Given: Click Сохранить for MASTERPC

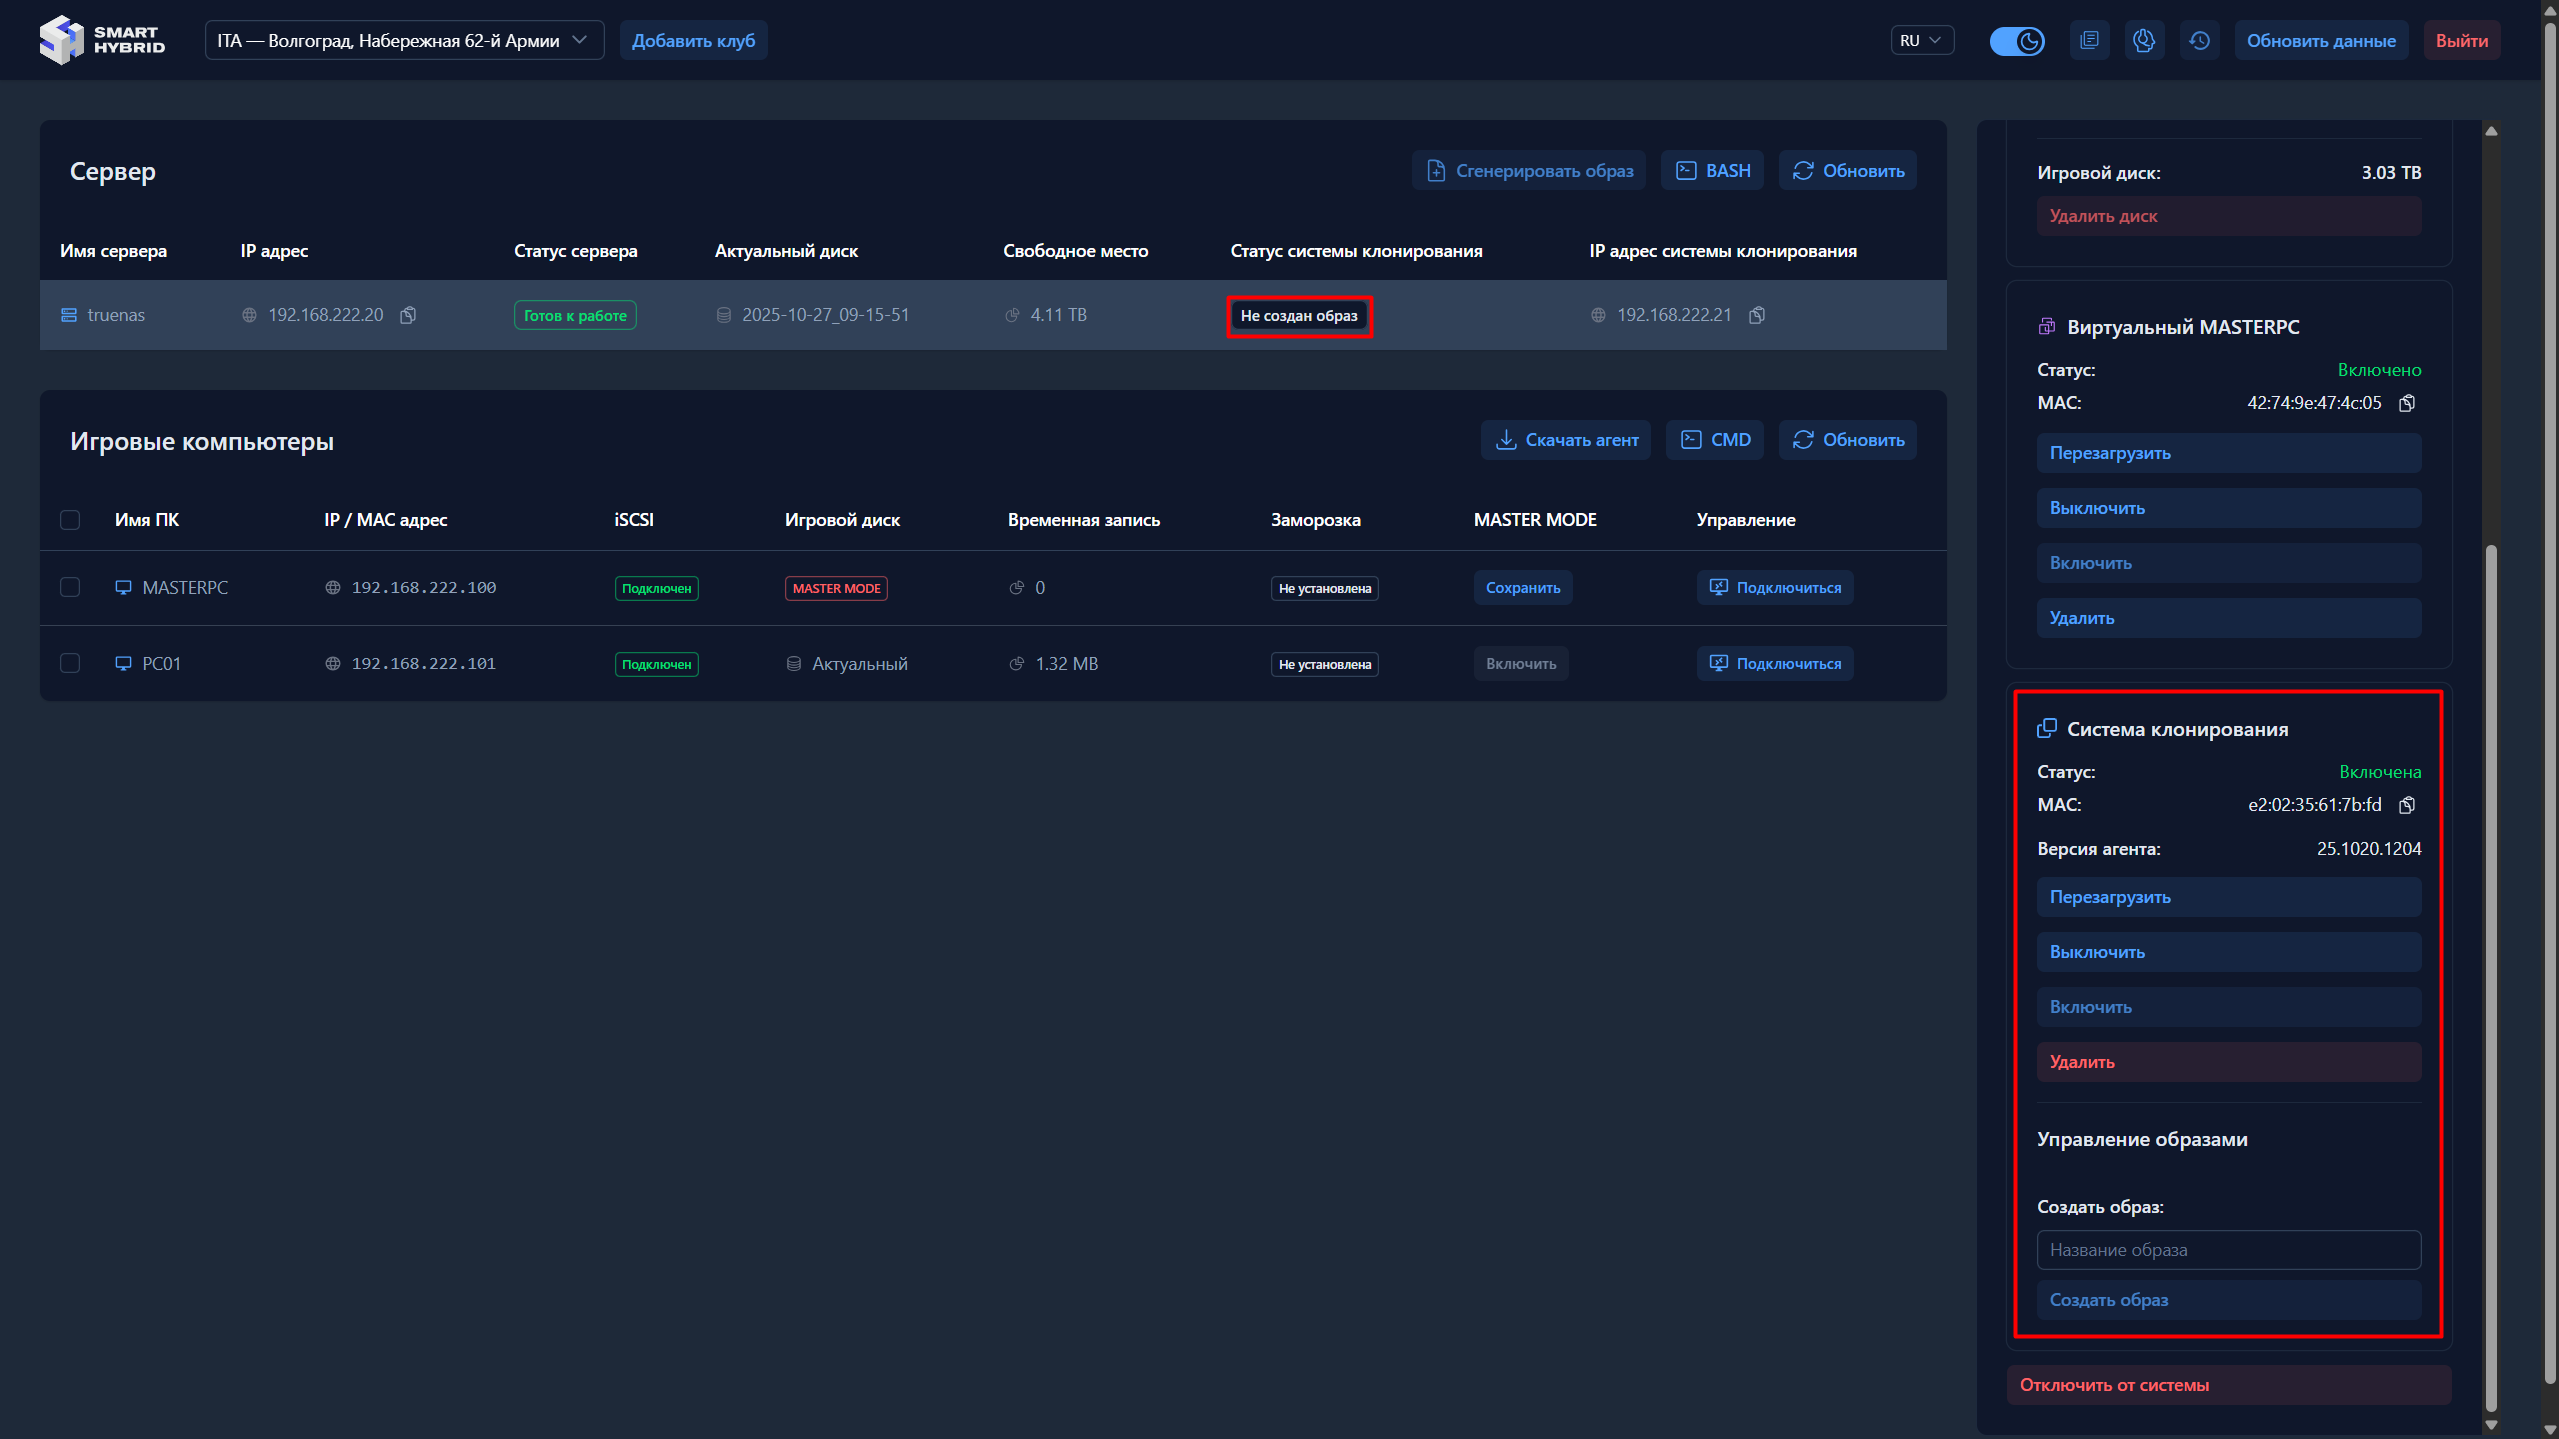Looking at the screenshot, I should coord(1522,588).
